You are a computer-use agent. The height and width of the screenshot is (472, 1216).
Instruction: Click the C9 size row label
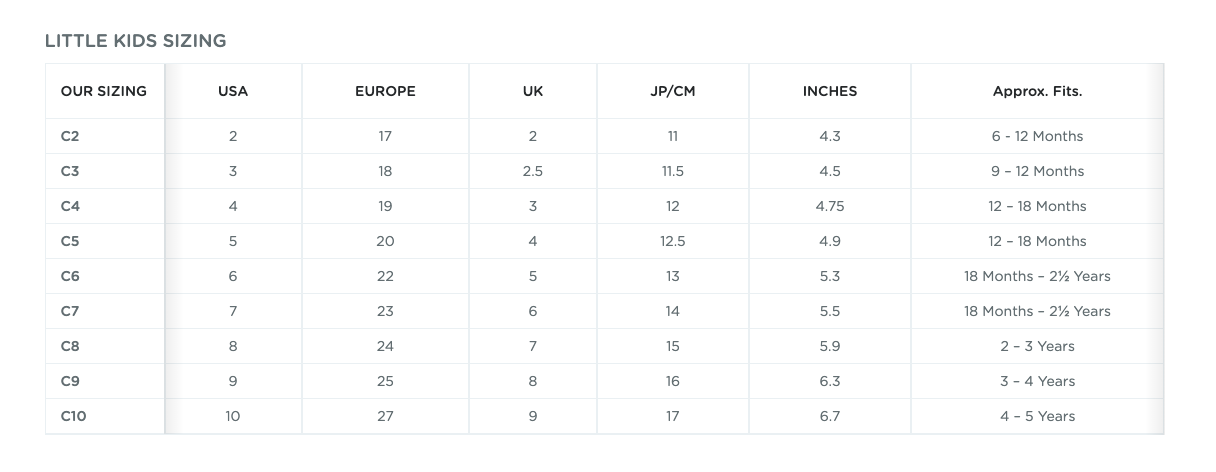tap(70, 381)
